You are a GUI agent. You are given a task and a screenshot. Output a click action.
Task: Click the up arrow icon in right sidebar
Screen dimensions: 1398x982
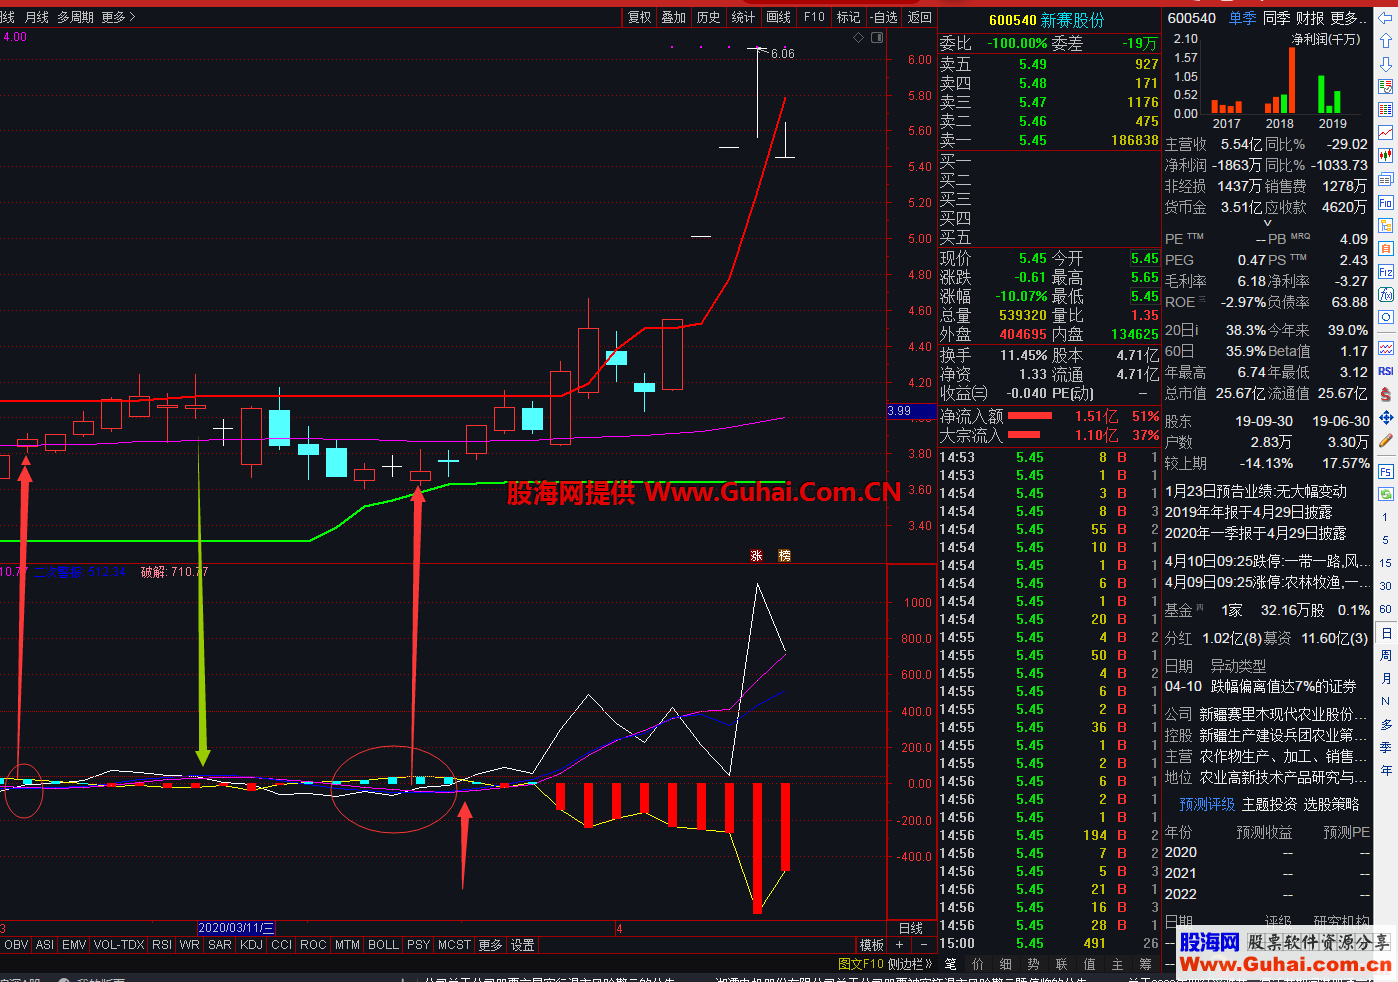coord(1385,41)
